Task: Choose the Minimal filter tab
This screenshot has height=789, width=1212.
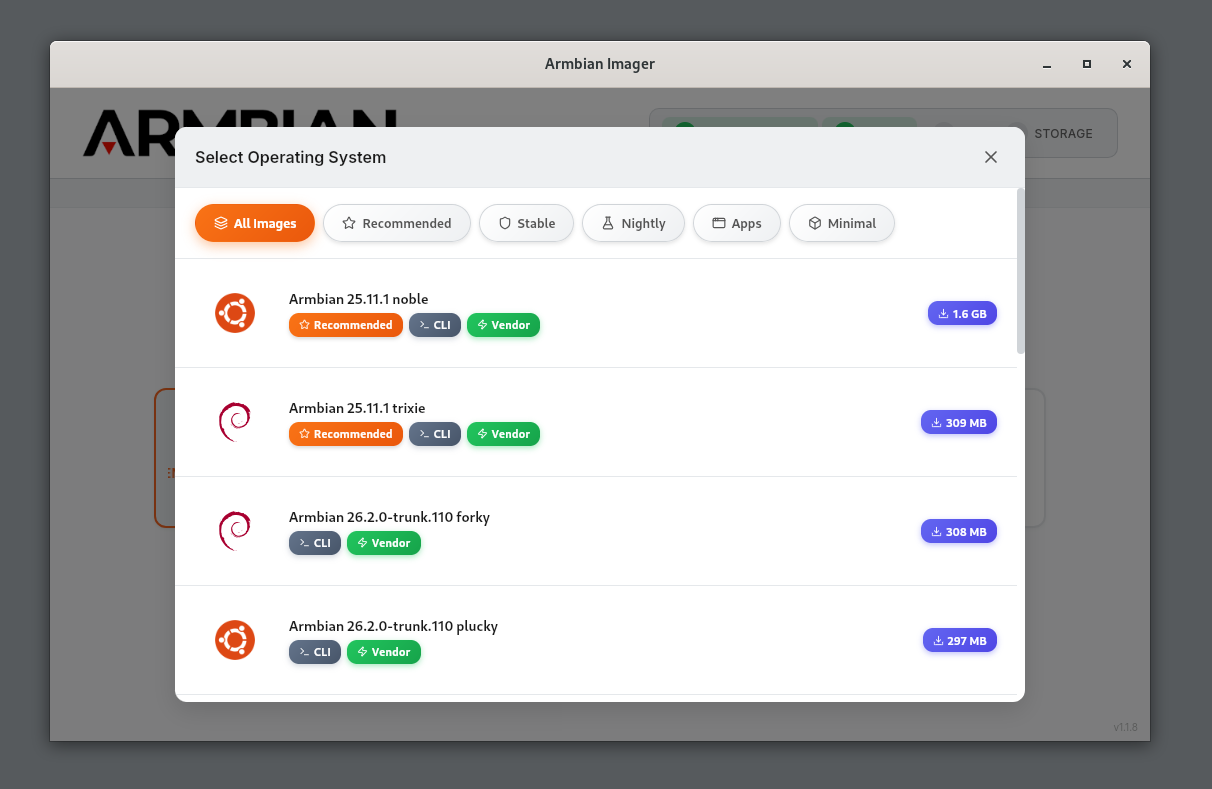Action: point(842,223)
